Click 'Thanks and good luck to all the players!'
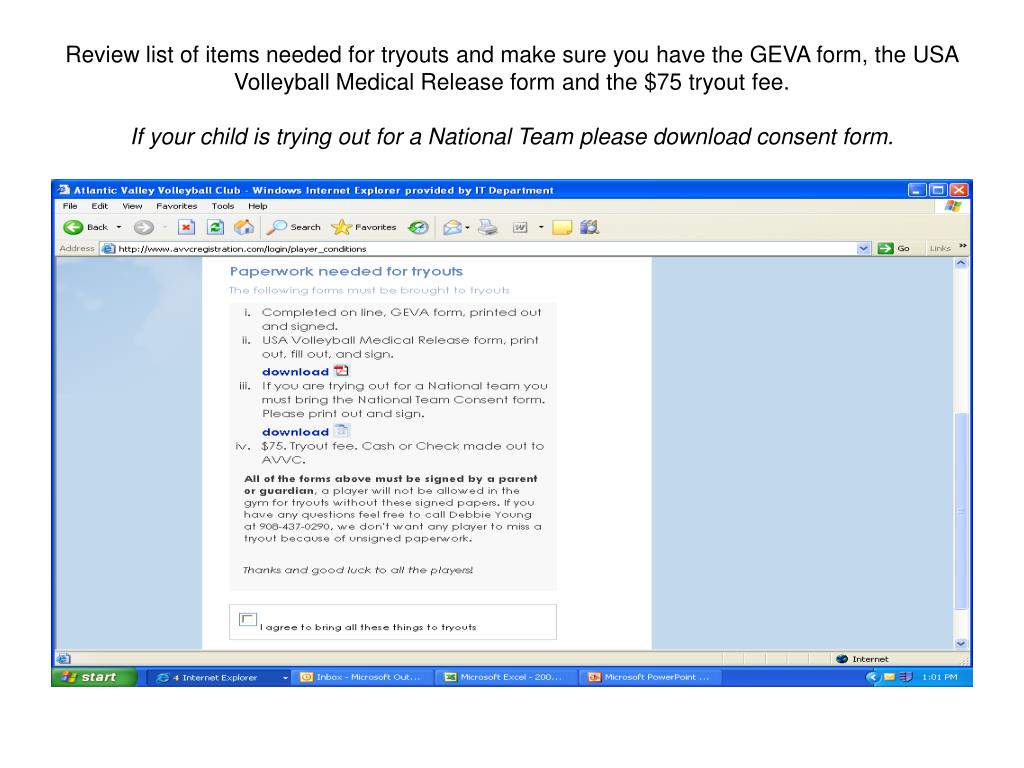1024x768 pixels. point(358,570)
